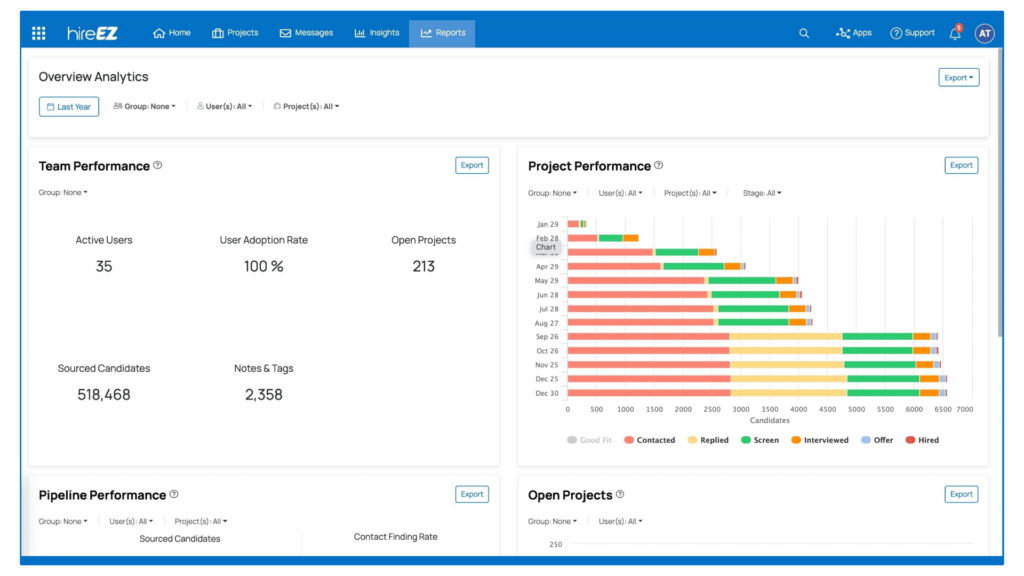Expand the Overview Project(s): All filter

(307, 106)
